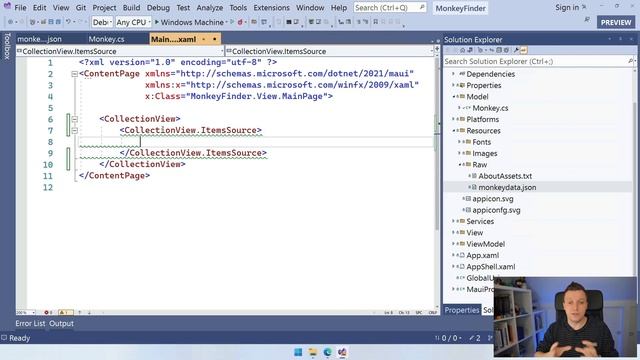Click the bookmark icon in toolbar
Screen dimensions: 640x360
pyautogui.click(x=375, y=22)
